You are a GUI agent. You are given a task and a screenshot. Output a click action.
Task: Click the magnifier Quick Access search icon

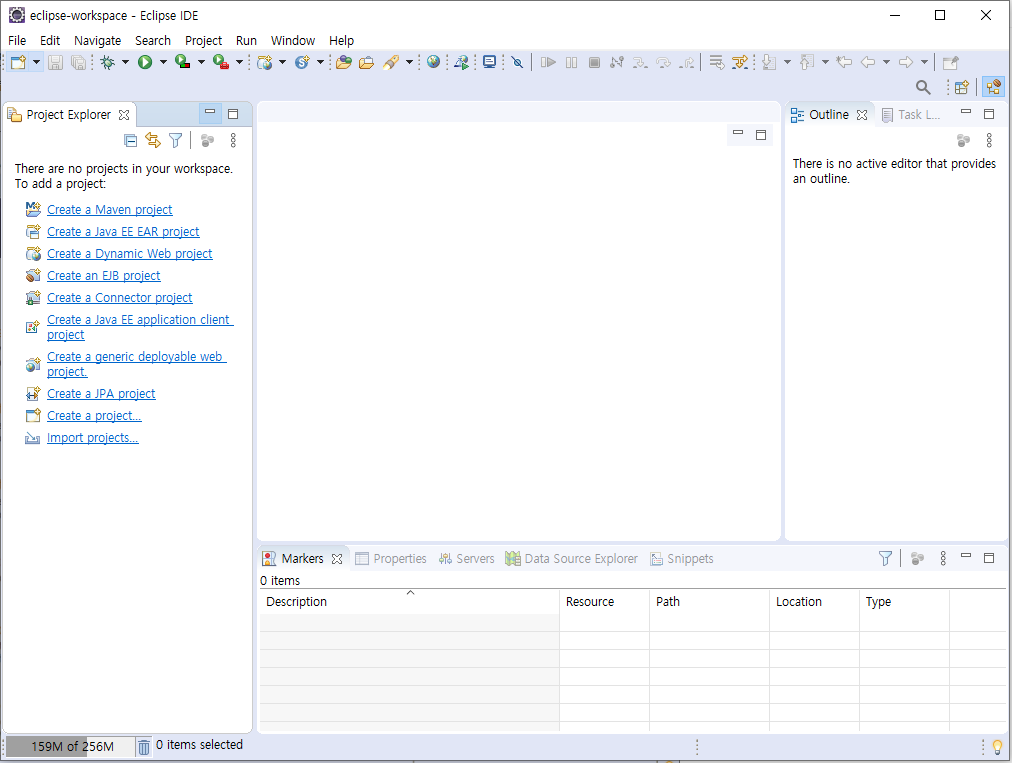pos(924,87)
